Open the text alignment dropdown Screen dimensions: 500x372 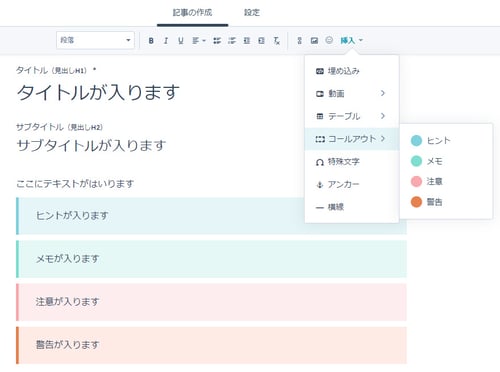tap(199, 41)
